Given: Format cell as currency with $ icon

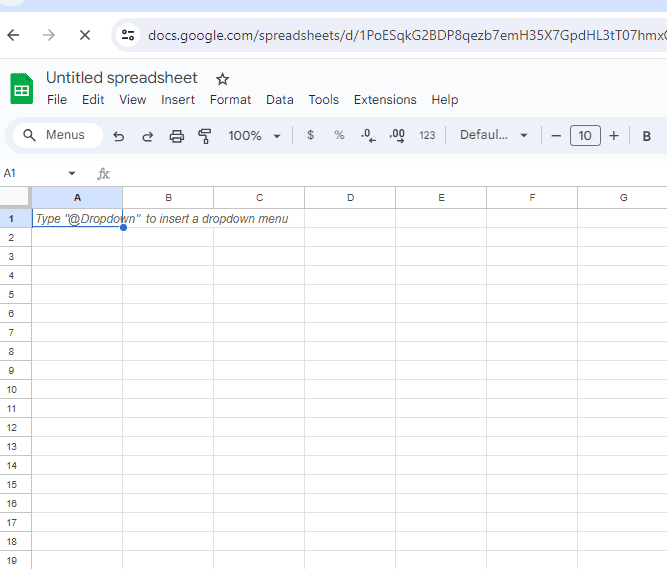Looking at the screenshot, I should click(x=311, y=135).
